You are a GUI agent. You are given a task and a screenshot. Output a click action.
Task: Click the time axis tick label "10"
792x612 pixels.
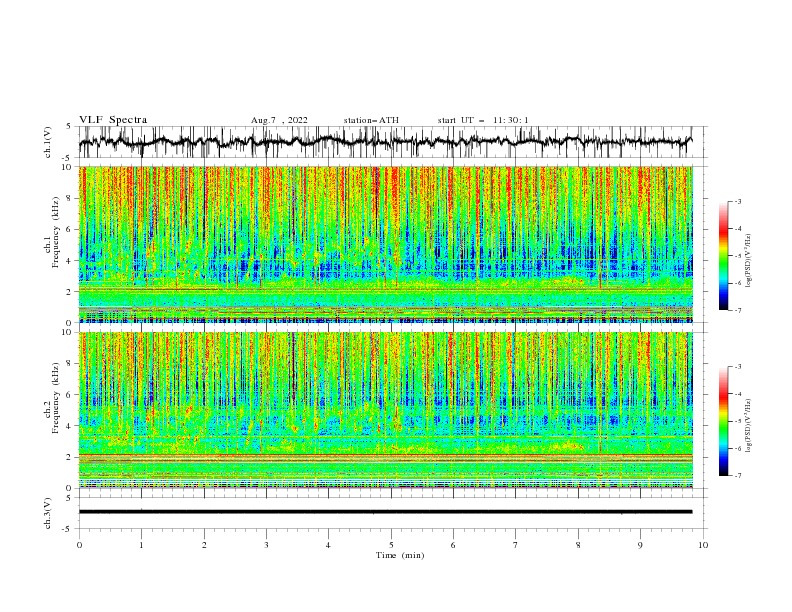[x=703, y=545]
